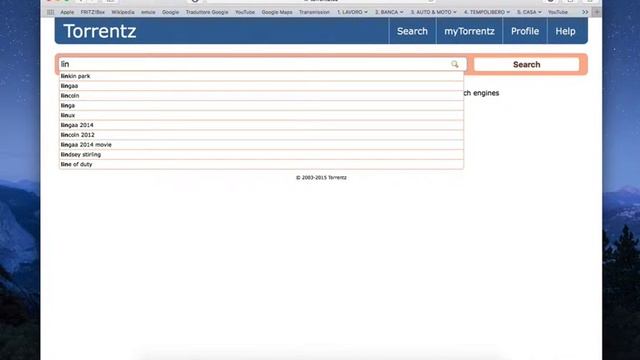The image size is (640, 360).
Task: Open myTorrentz in the header
Action: (469, 31)
